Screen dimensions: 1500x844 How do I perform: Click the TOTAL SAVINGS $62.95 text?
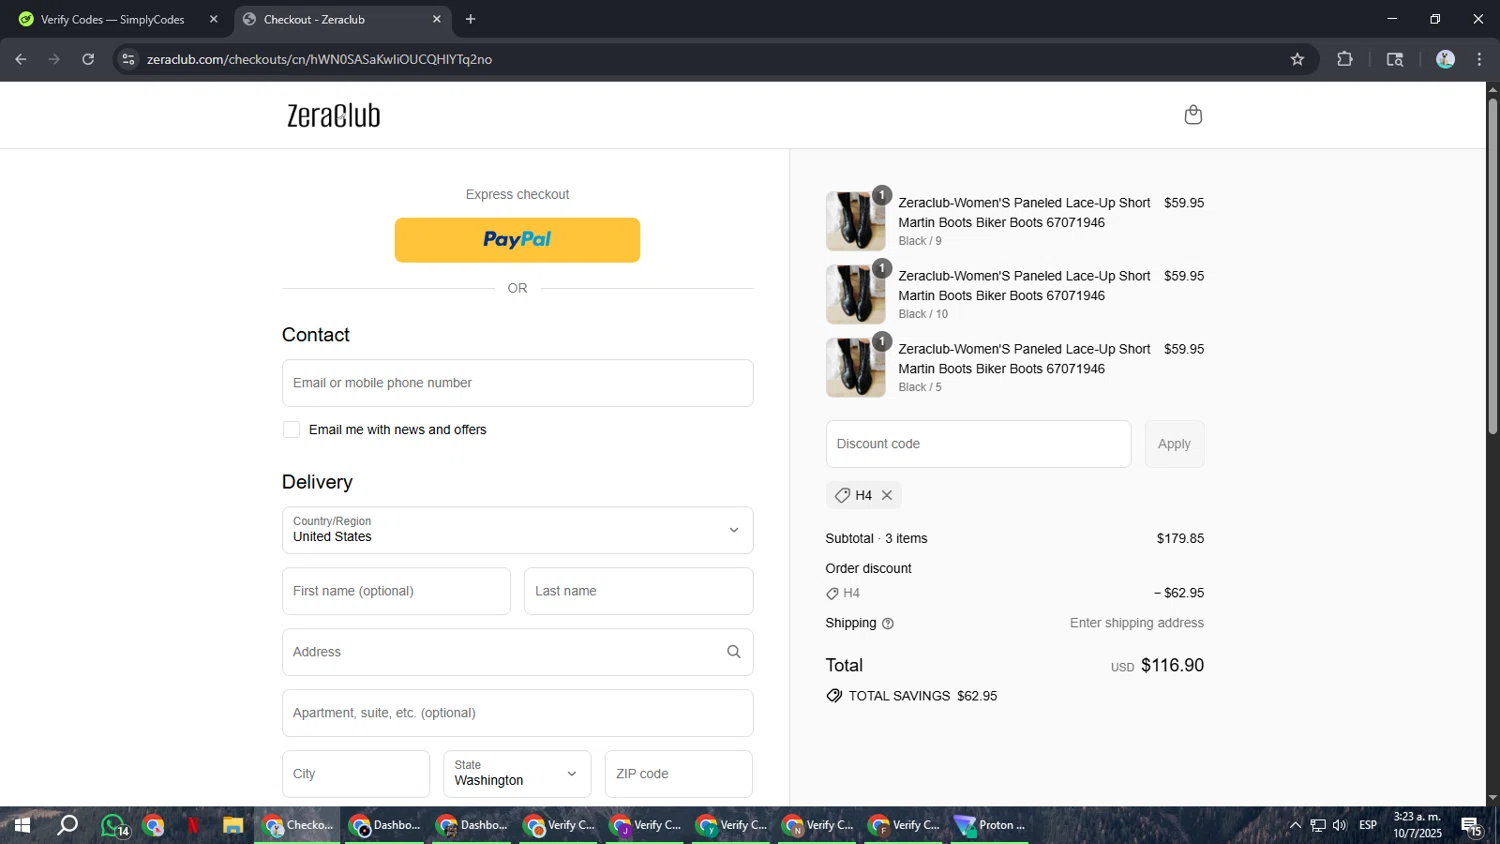tap(922, 696)
